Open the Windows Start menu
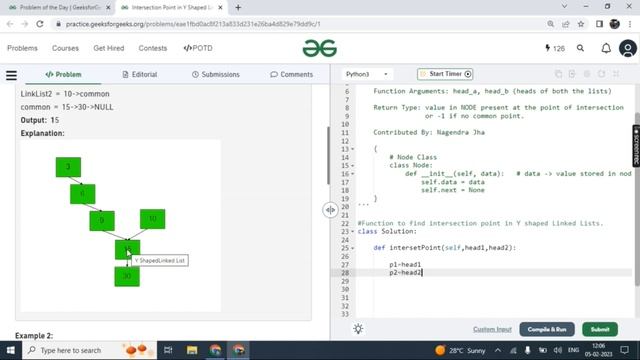Image resolution: width=640 pixels, height=360 pixels. coord(11,350)
